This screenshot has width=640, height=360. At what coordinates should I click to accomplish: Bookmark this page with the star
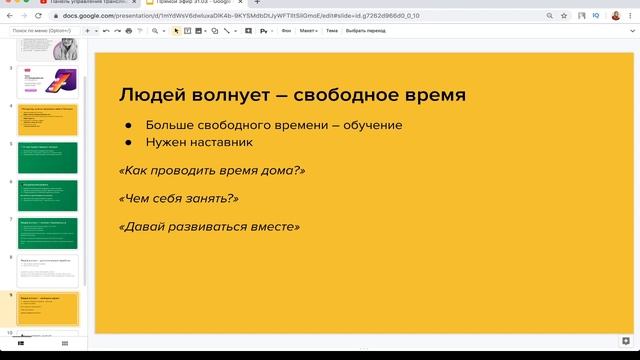point(564,16)
